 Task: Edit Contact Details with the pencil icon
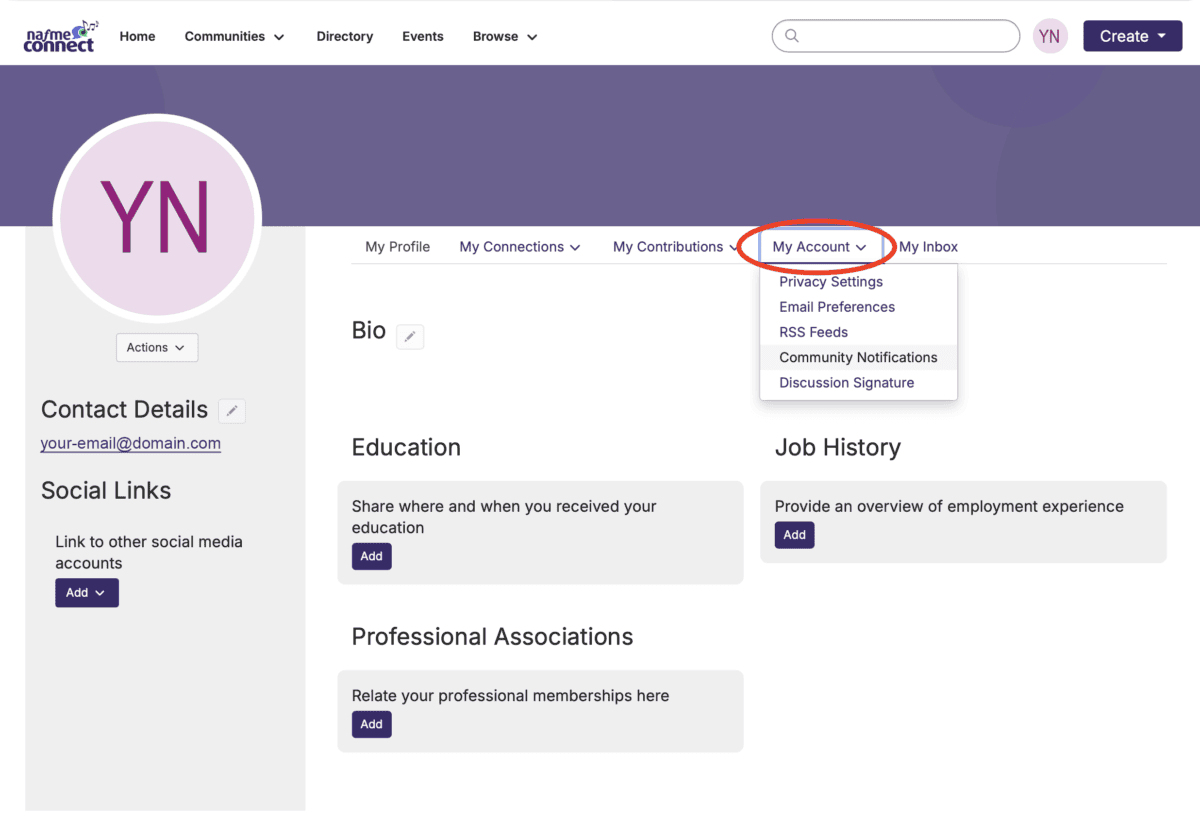(x=232, y=410)
